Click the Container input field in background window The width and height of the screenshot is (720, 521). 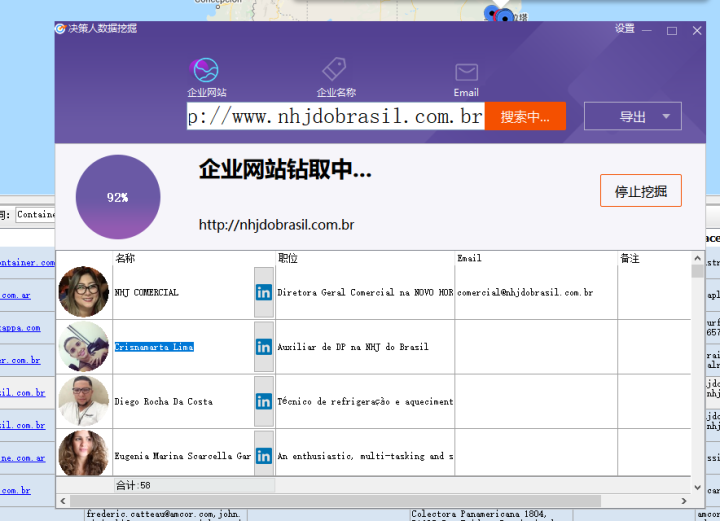(x=35, y=214)
